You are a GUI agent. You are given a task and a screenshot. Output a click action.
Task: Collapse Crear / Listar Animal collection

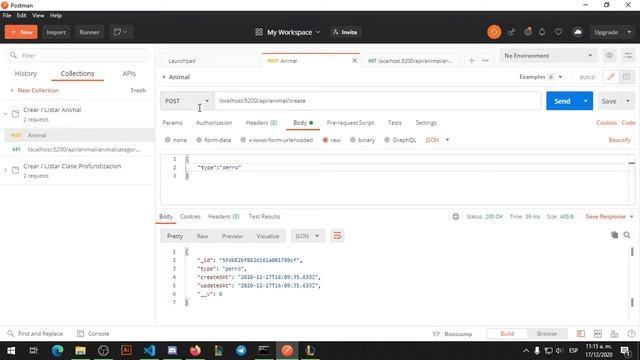point(5,114)
